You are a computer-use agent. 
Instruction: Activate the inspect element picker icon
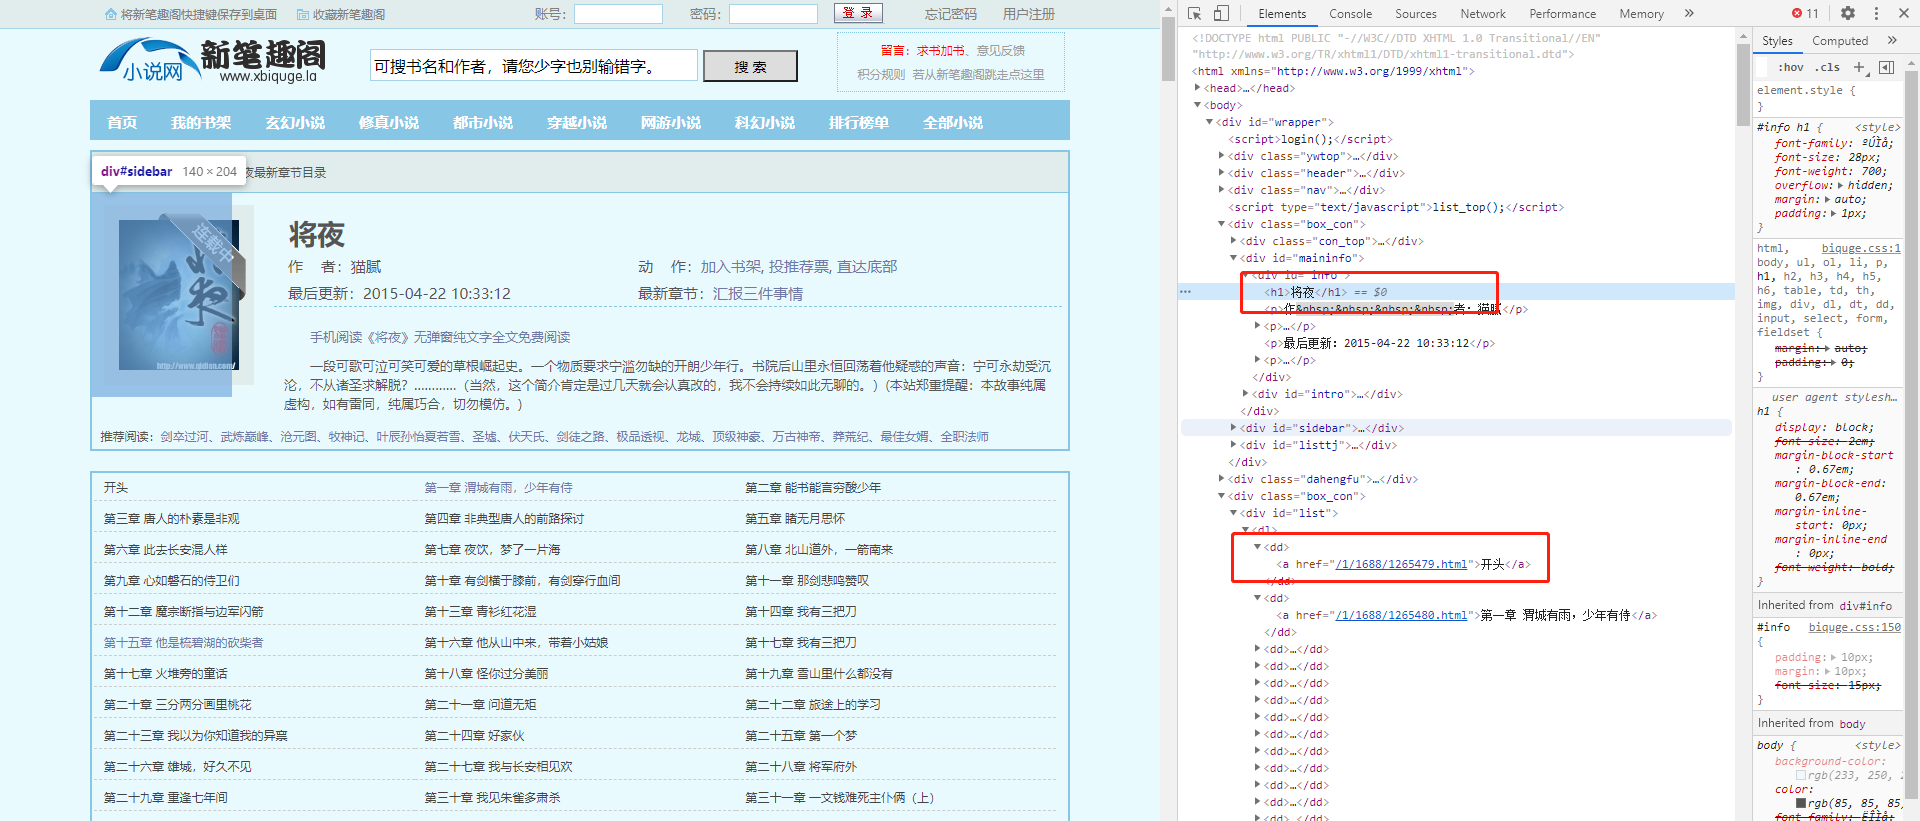click(1194, 13)
